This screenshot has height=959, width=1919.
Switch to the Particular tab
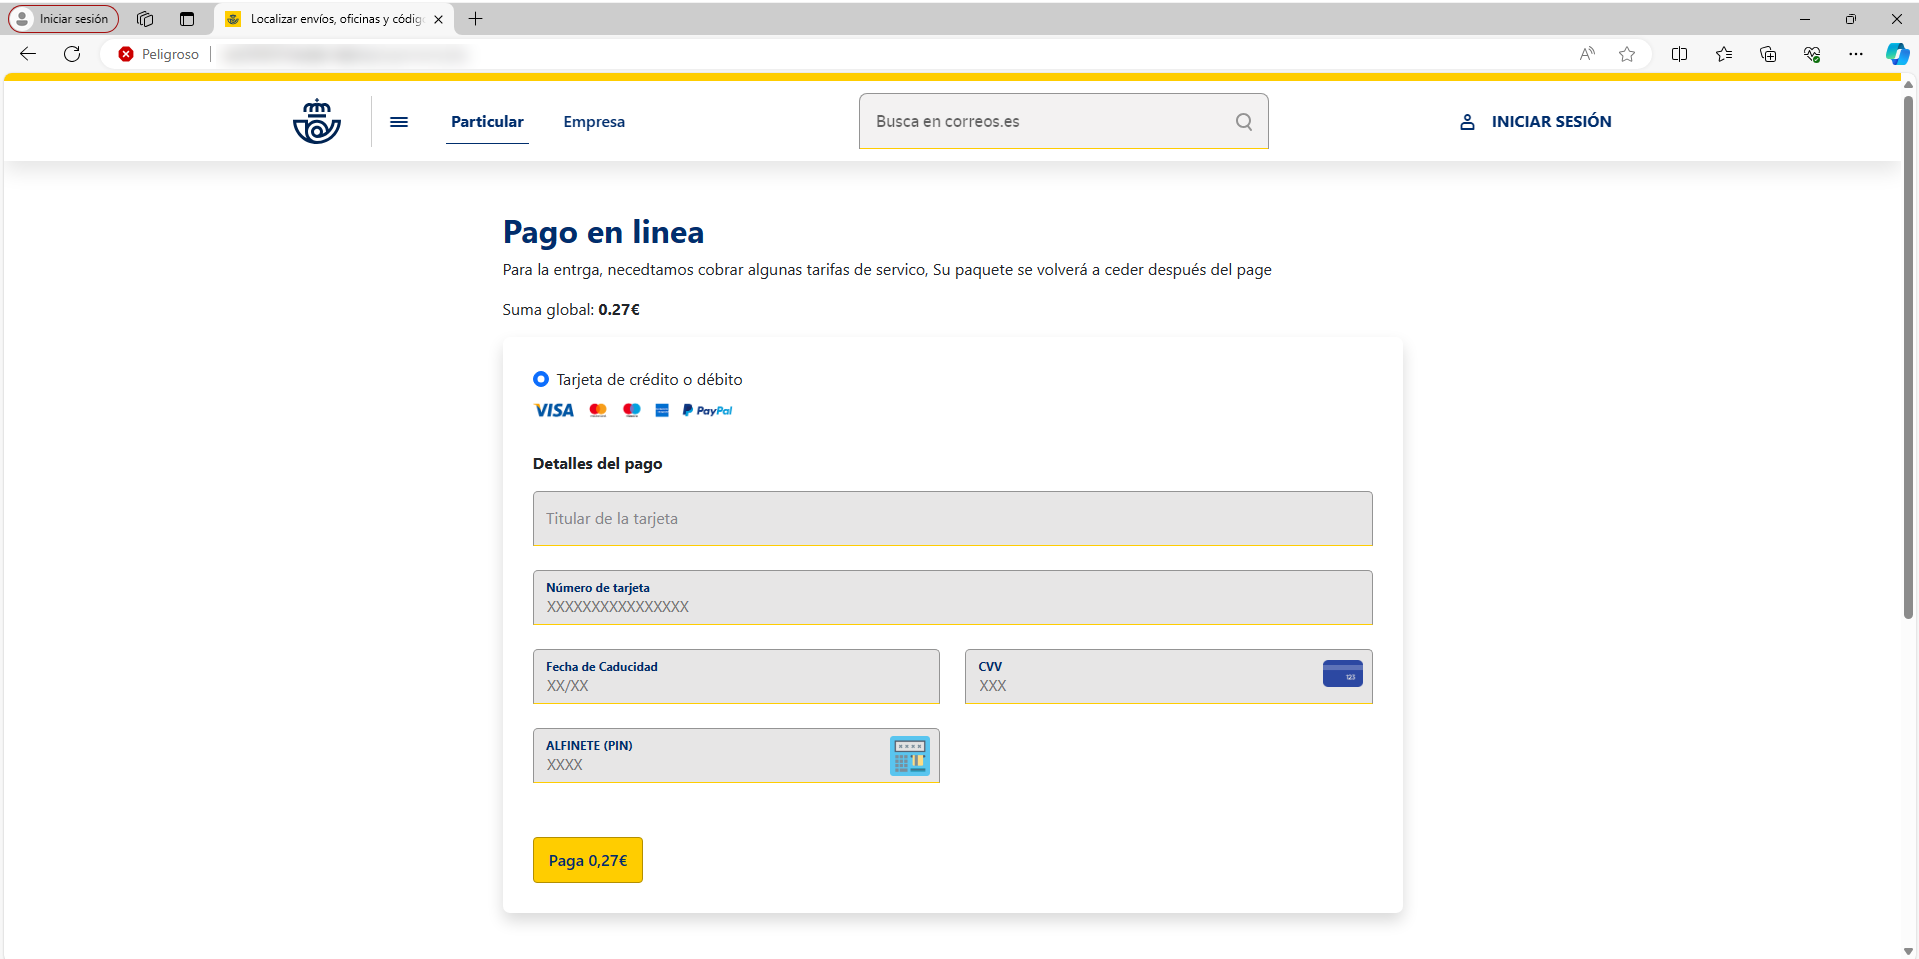[x=487, y=122]
